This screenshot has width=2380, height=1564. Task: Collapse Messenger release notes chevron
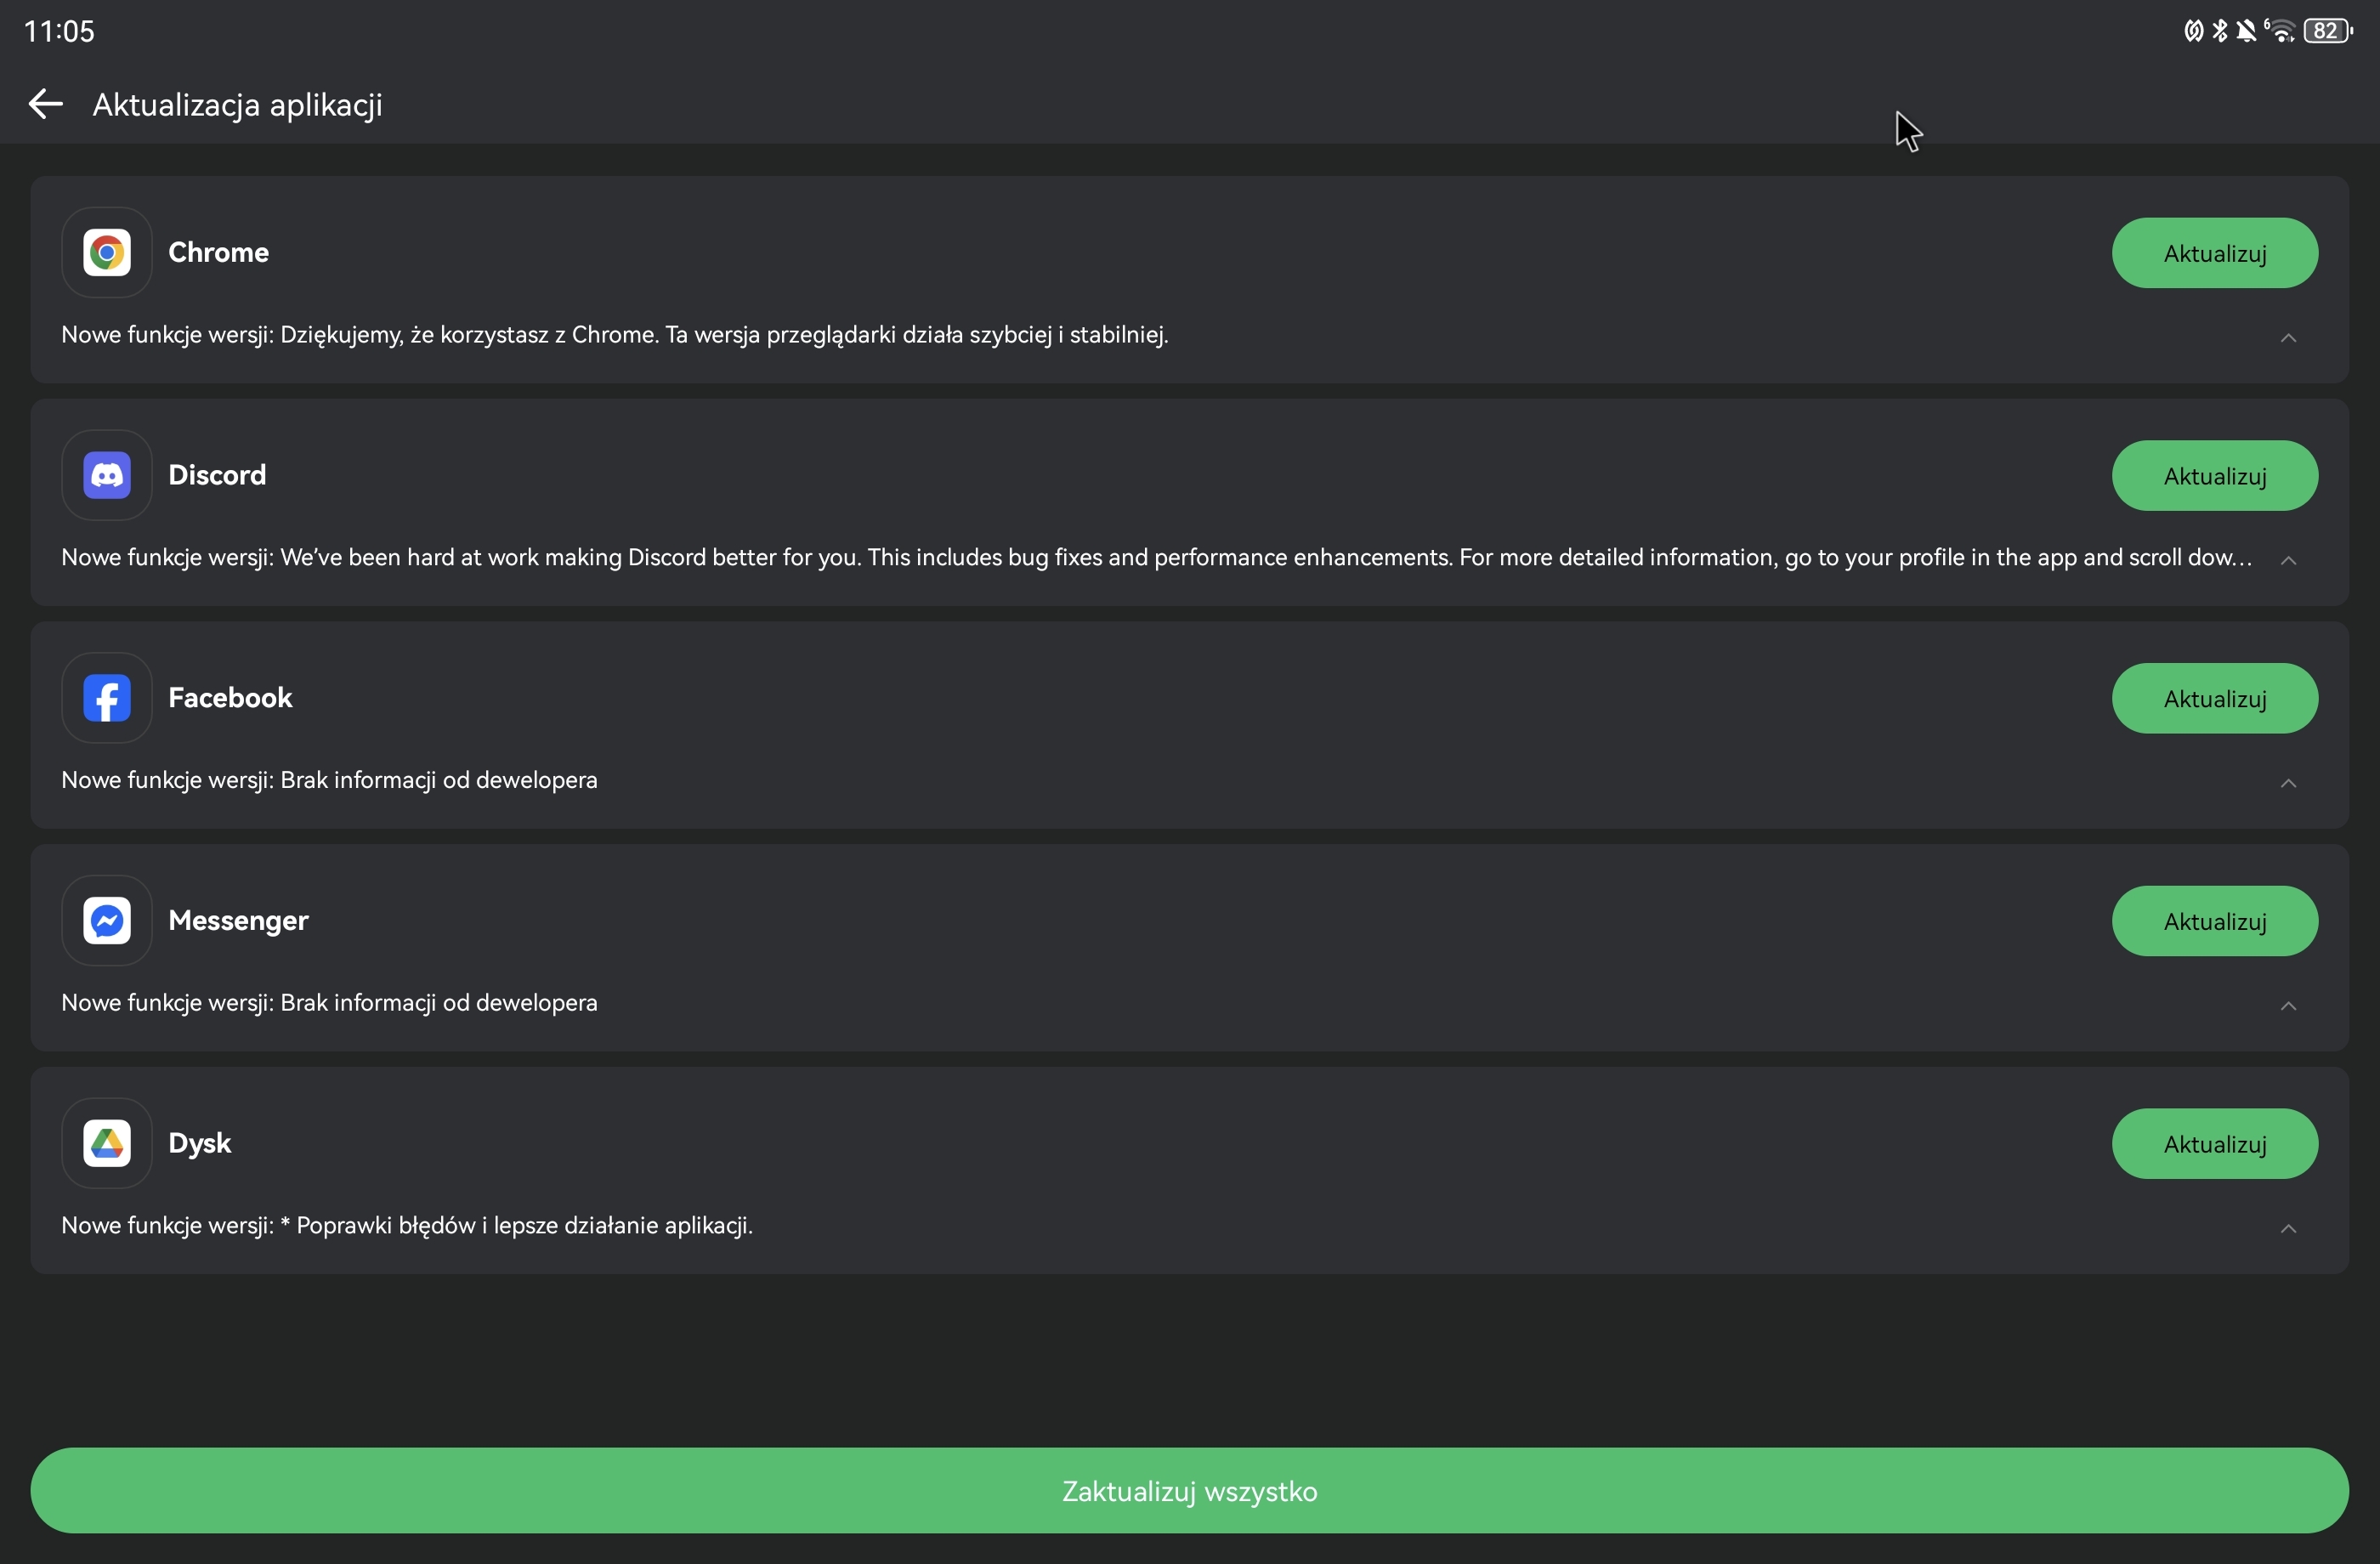[2288, 1006]
